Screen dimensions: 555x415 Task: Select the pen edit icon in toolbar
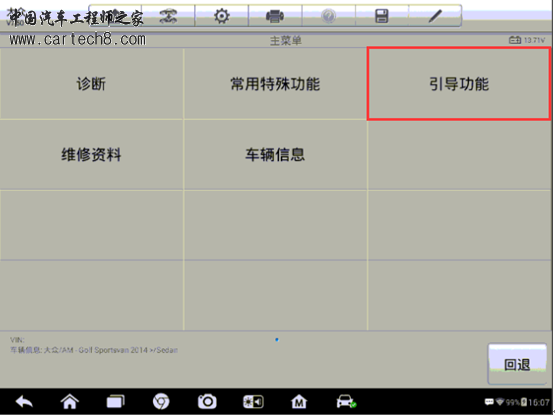[x=435, y=16]
